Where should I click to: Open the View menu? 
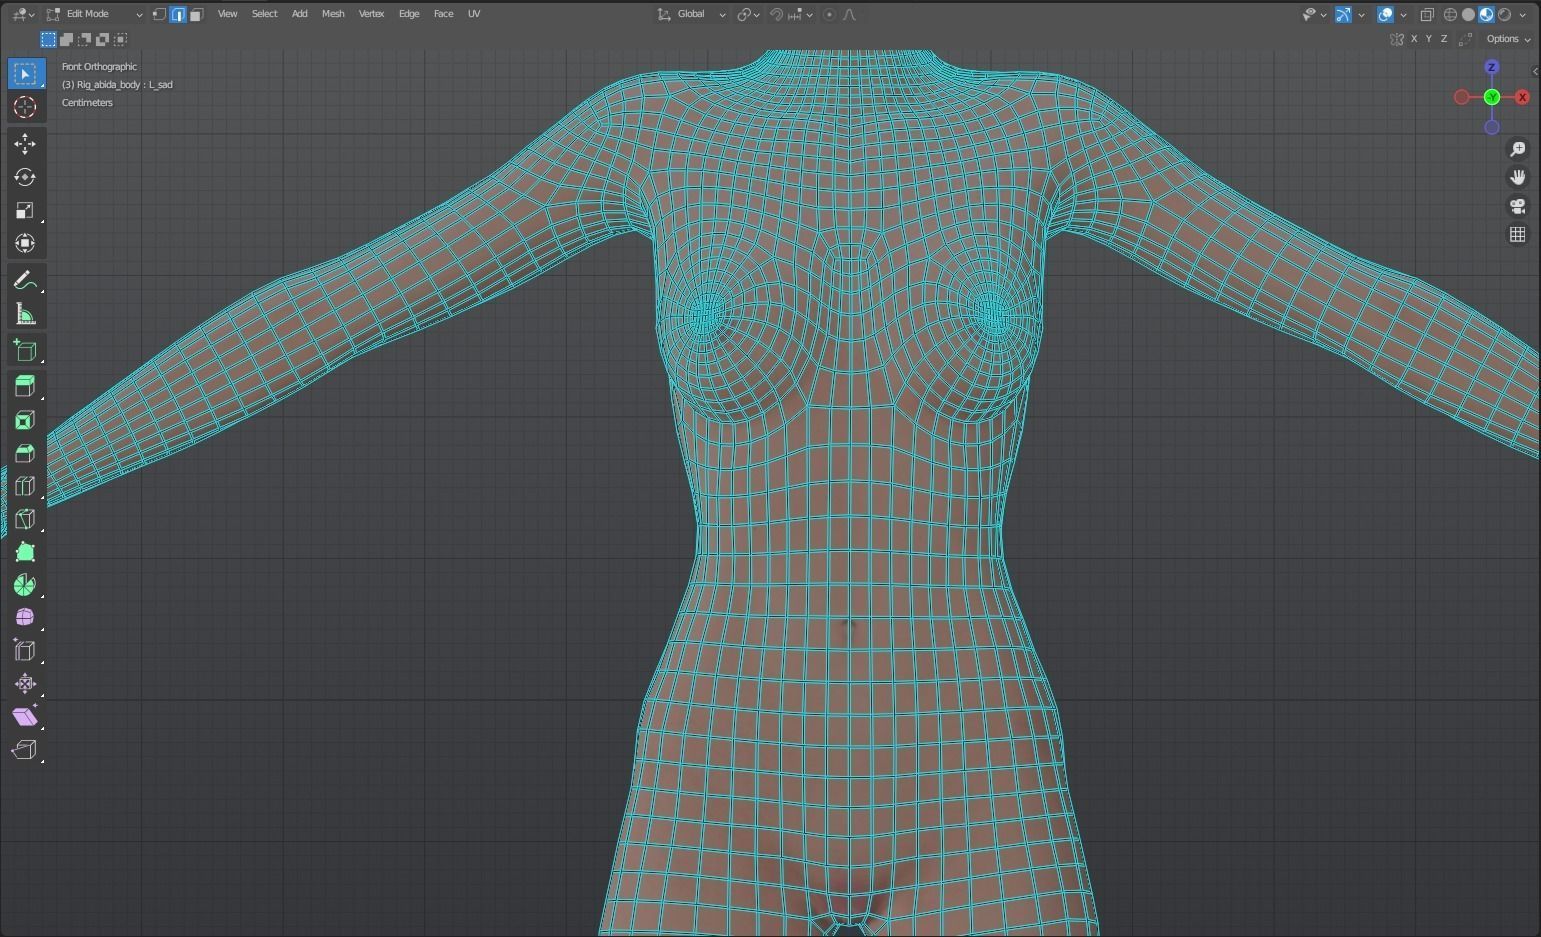[x=227, y=14]
